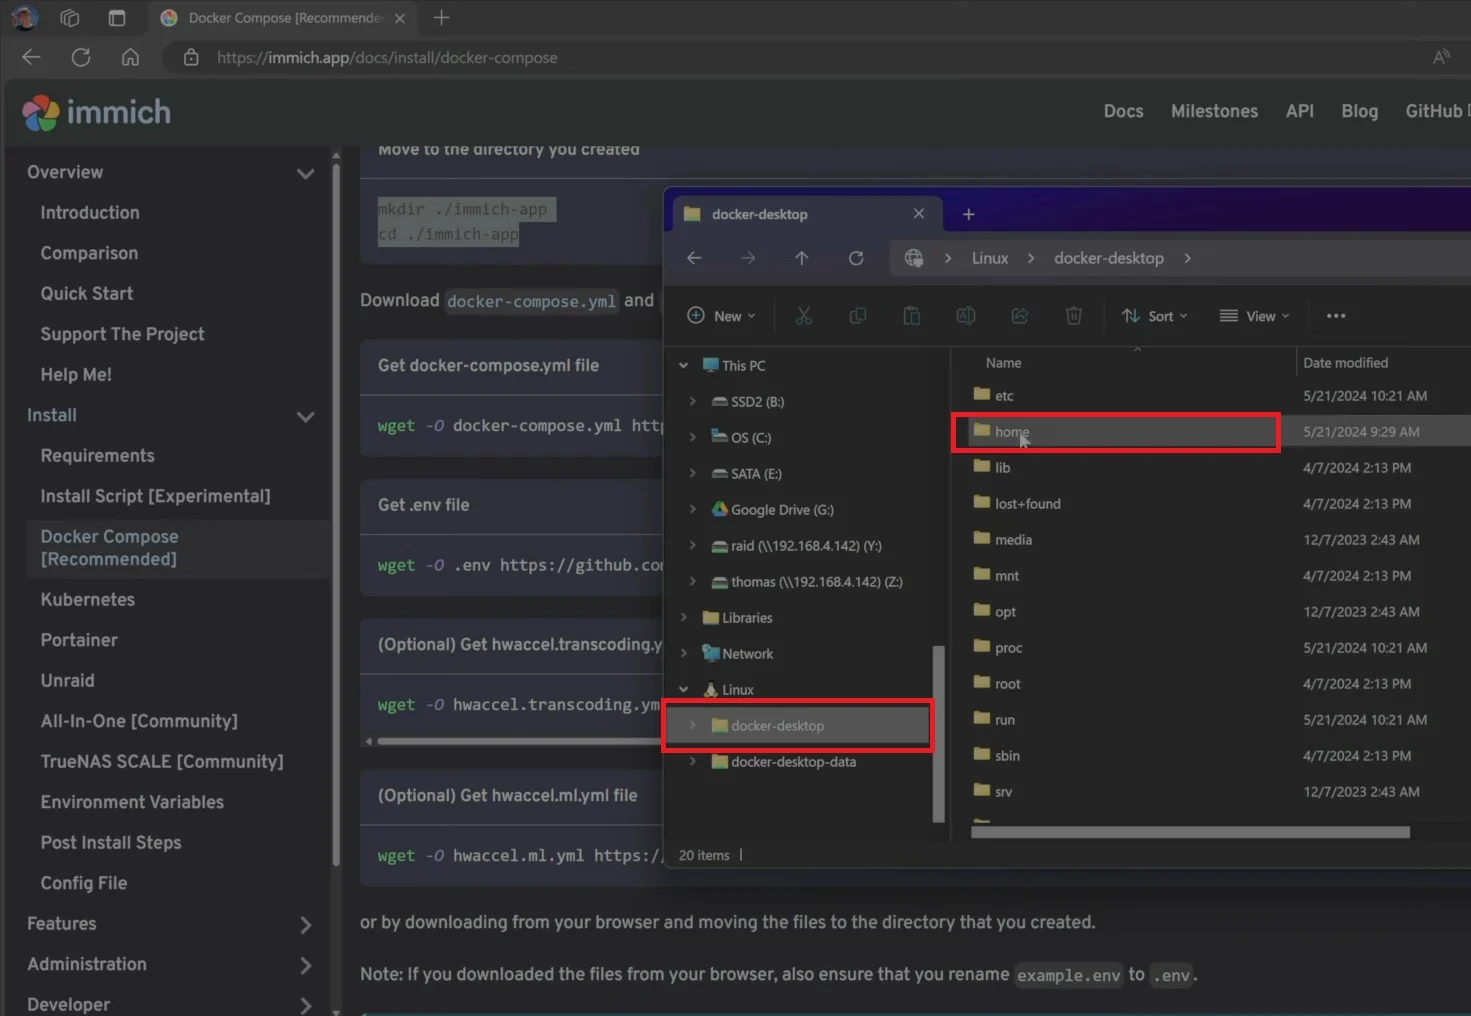Collapse the Overview docs section

pyautogui.click(x=305, y=173)
